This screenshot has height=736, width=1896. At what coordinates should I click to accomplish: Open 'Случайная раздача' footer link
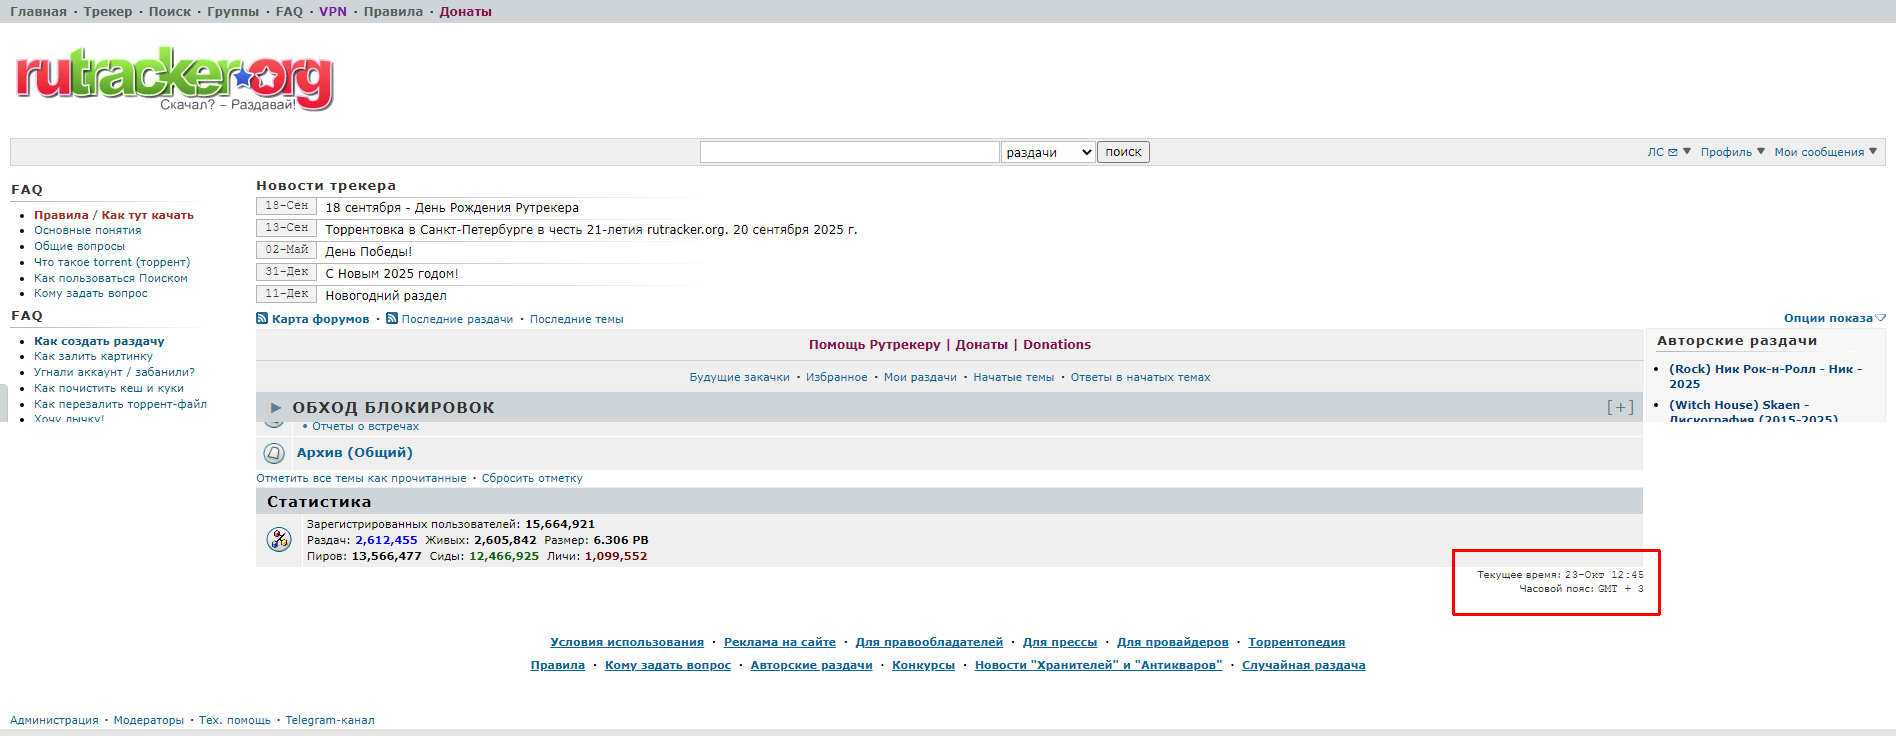[x=1304, y=665]
